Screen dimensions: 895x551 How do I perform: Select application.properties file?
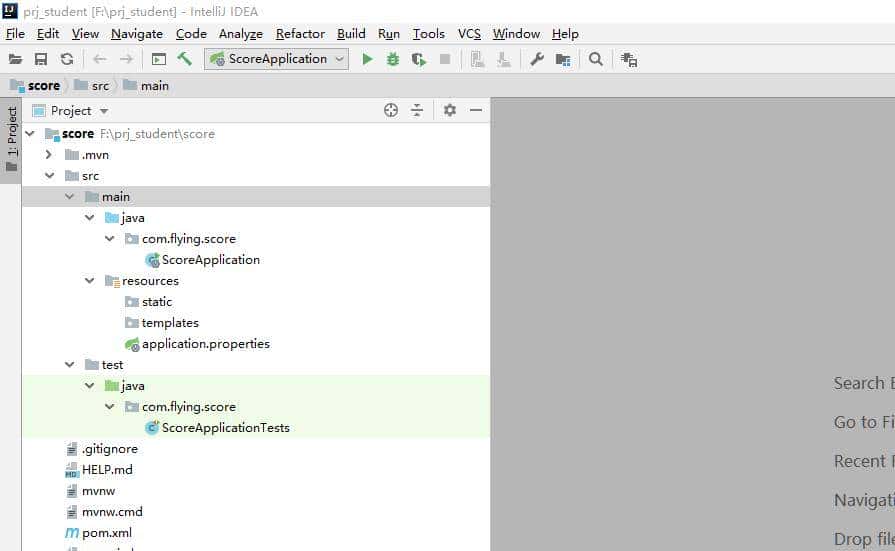[197, 344]
